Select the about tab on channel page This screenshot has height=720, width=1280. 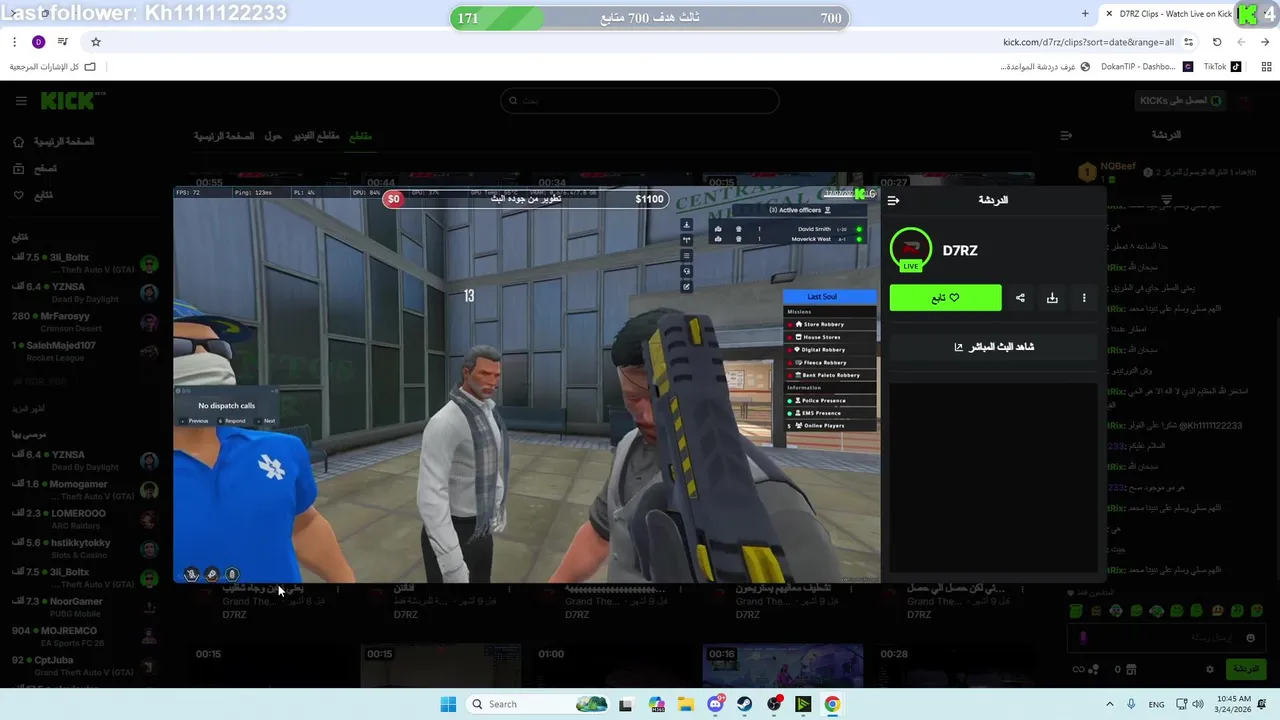273,136
